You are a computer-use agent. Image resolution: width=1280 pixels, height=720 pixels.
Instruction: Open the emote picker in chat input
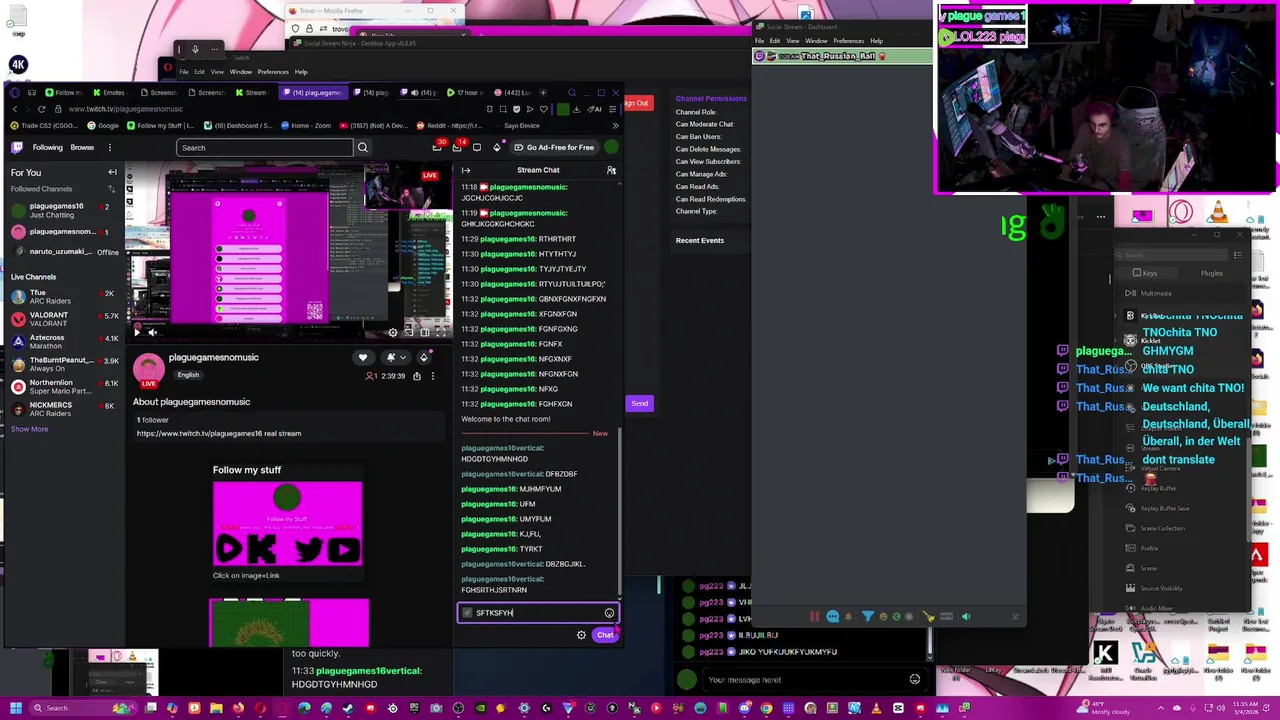(x=609, y=613)
